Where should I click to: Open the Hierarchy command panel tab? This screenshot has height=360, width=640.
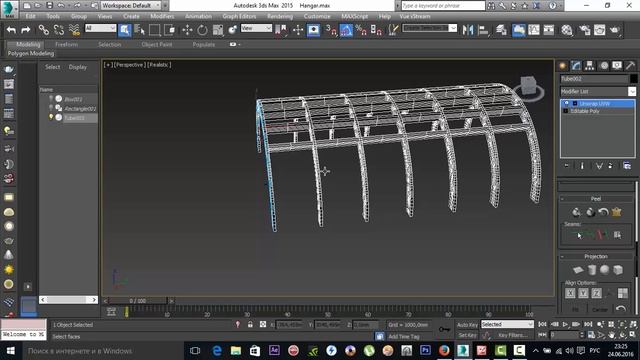point(589,66)
